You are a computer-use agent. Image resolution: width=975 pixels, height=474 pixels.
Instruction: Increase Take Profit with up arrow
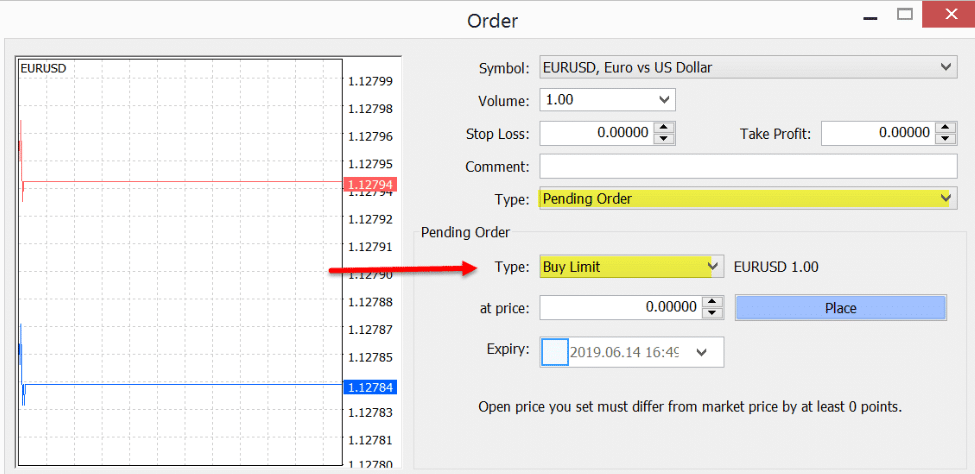click(x=945, y=127)
